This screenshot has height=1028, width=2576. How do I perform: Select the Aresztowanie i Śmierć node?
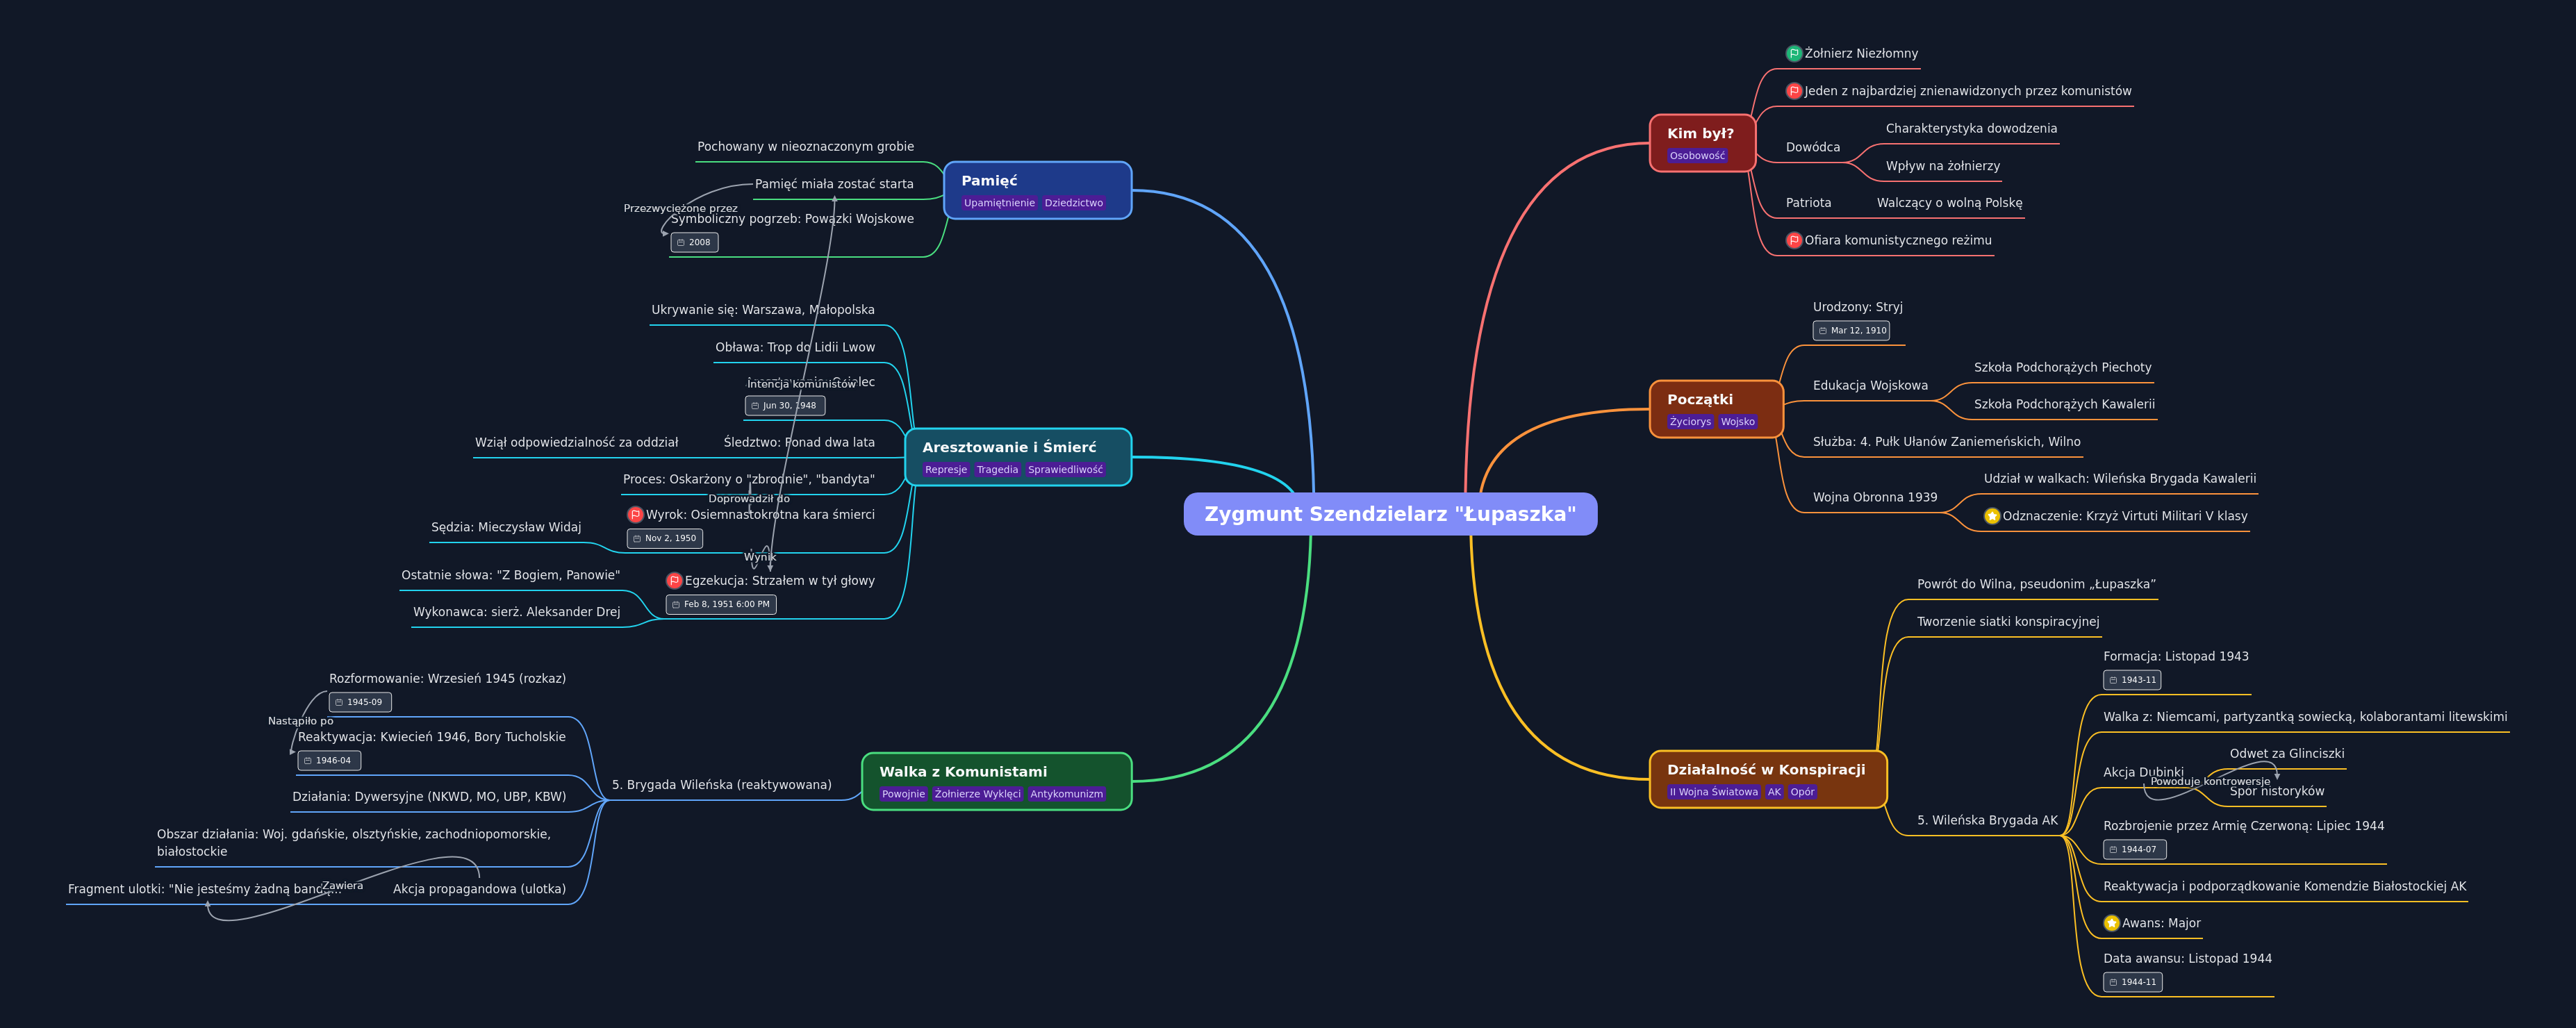(1008, 448)
